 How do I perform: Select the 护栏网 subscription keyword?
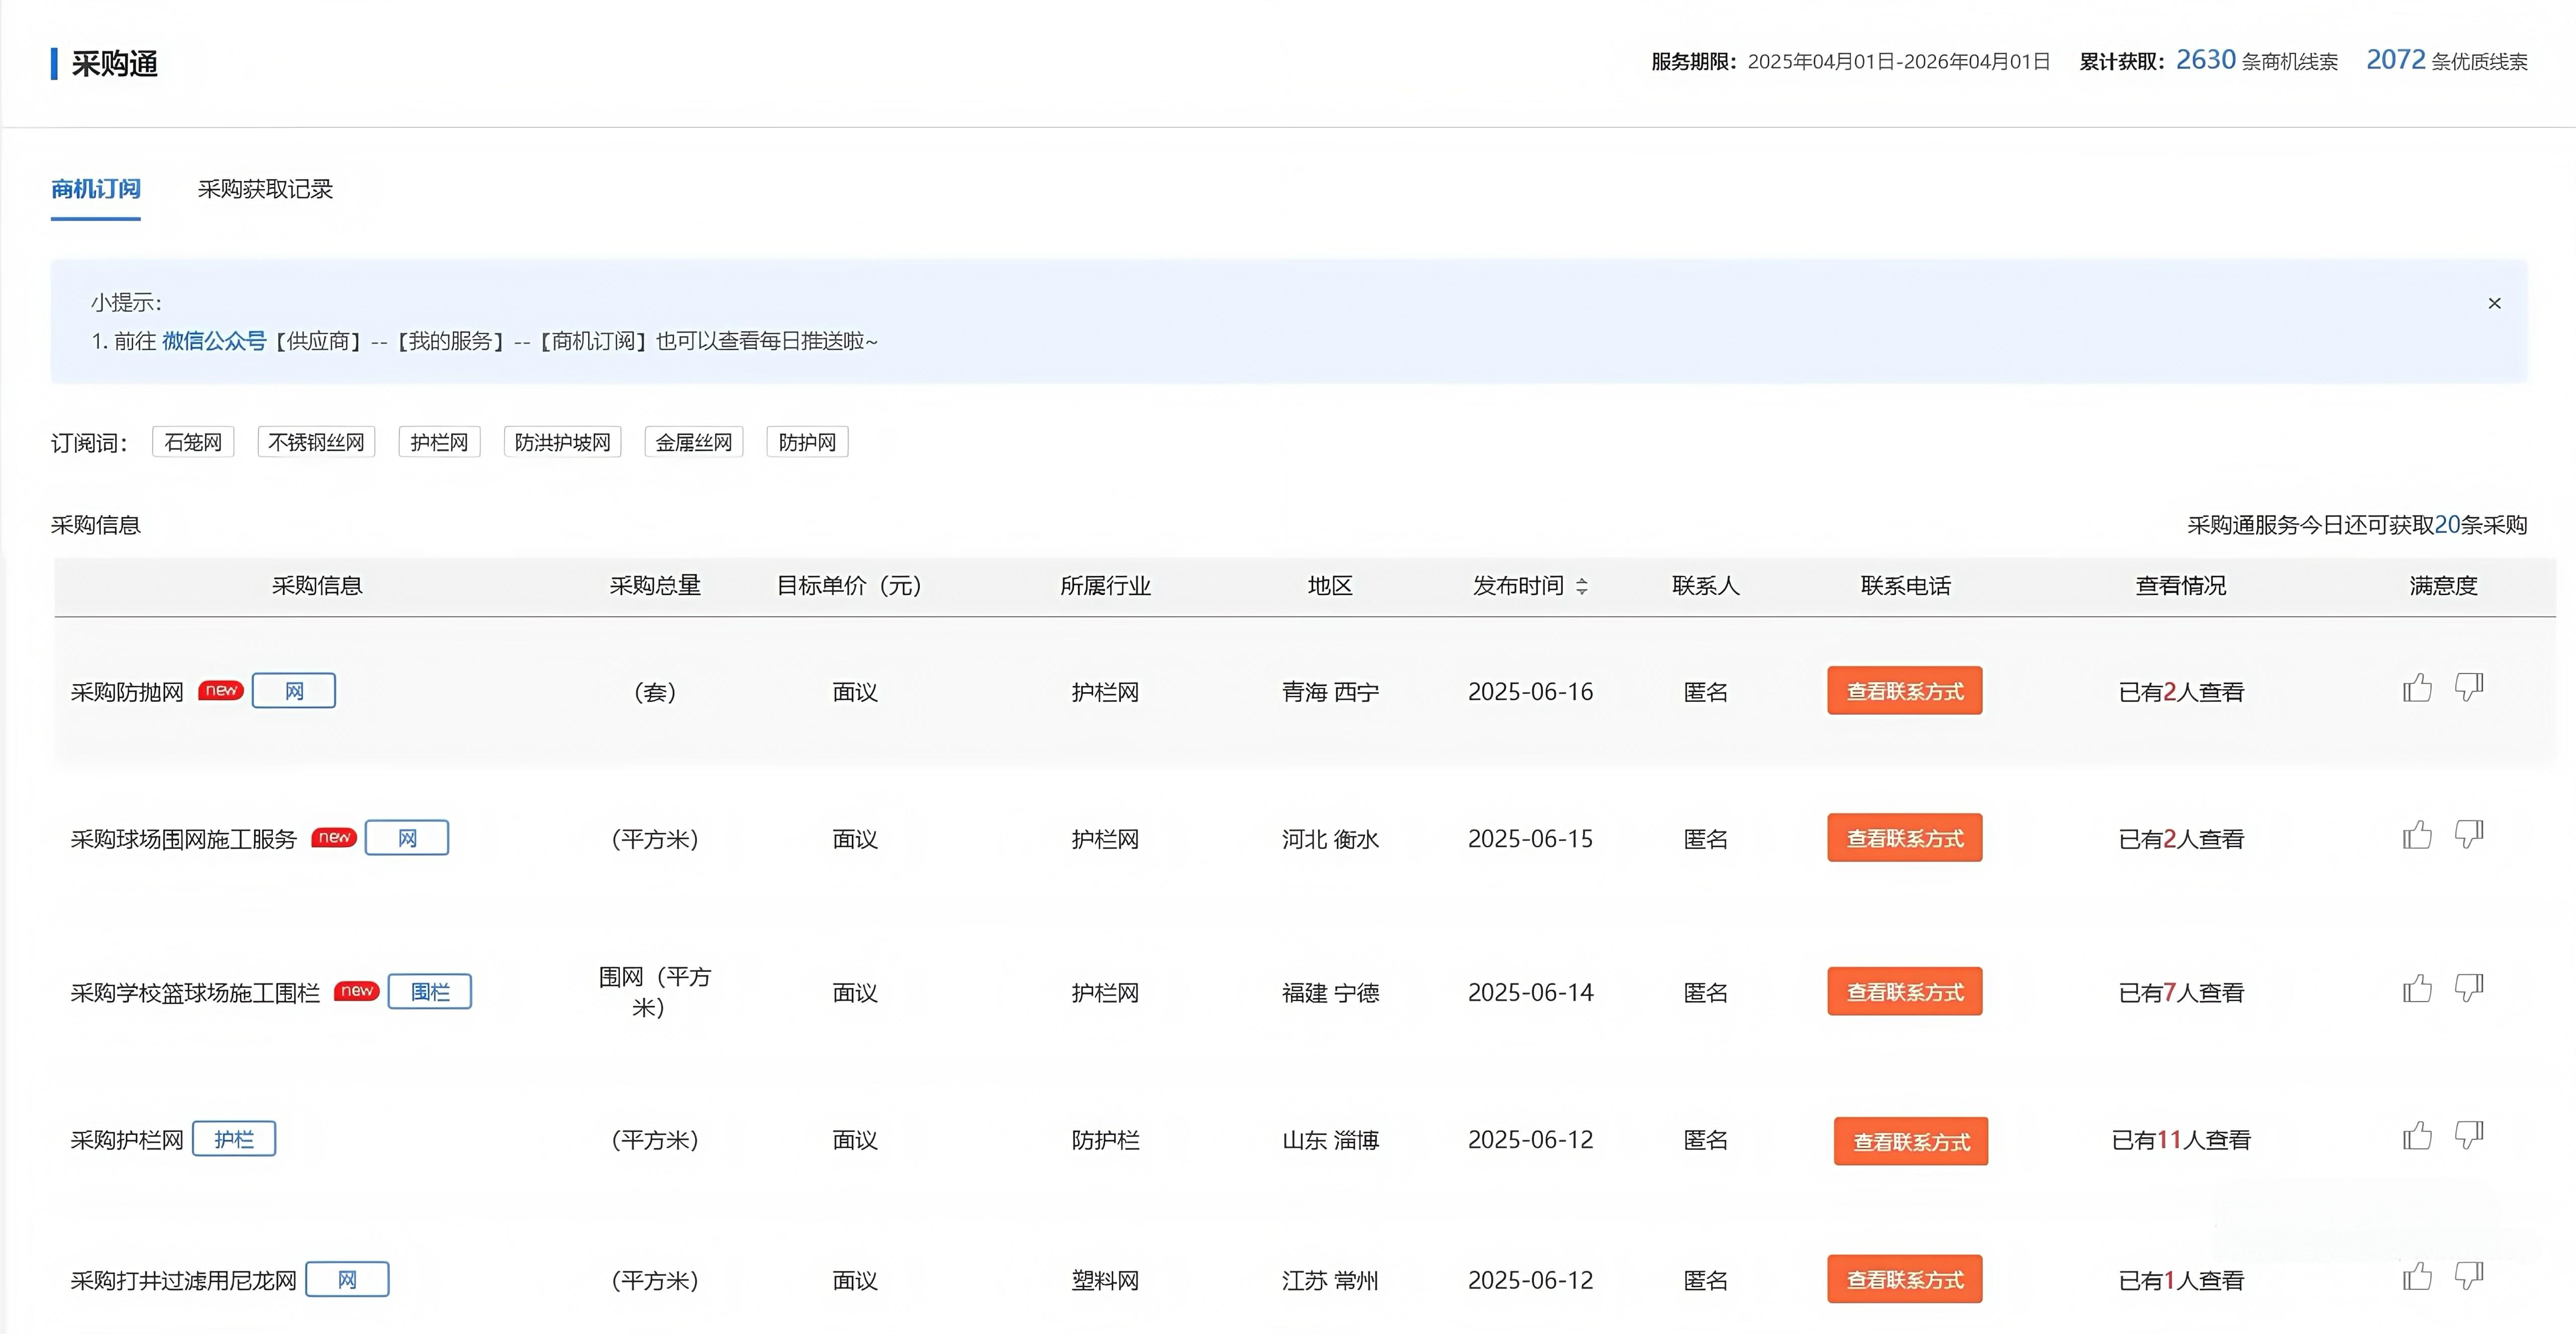point(439,442)
